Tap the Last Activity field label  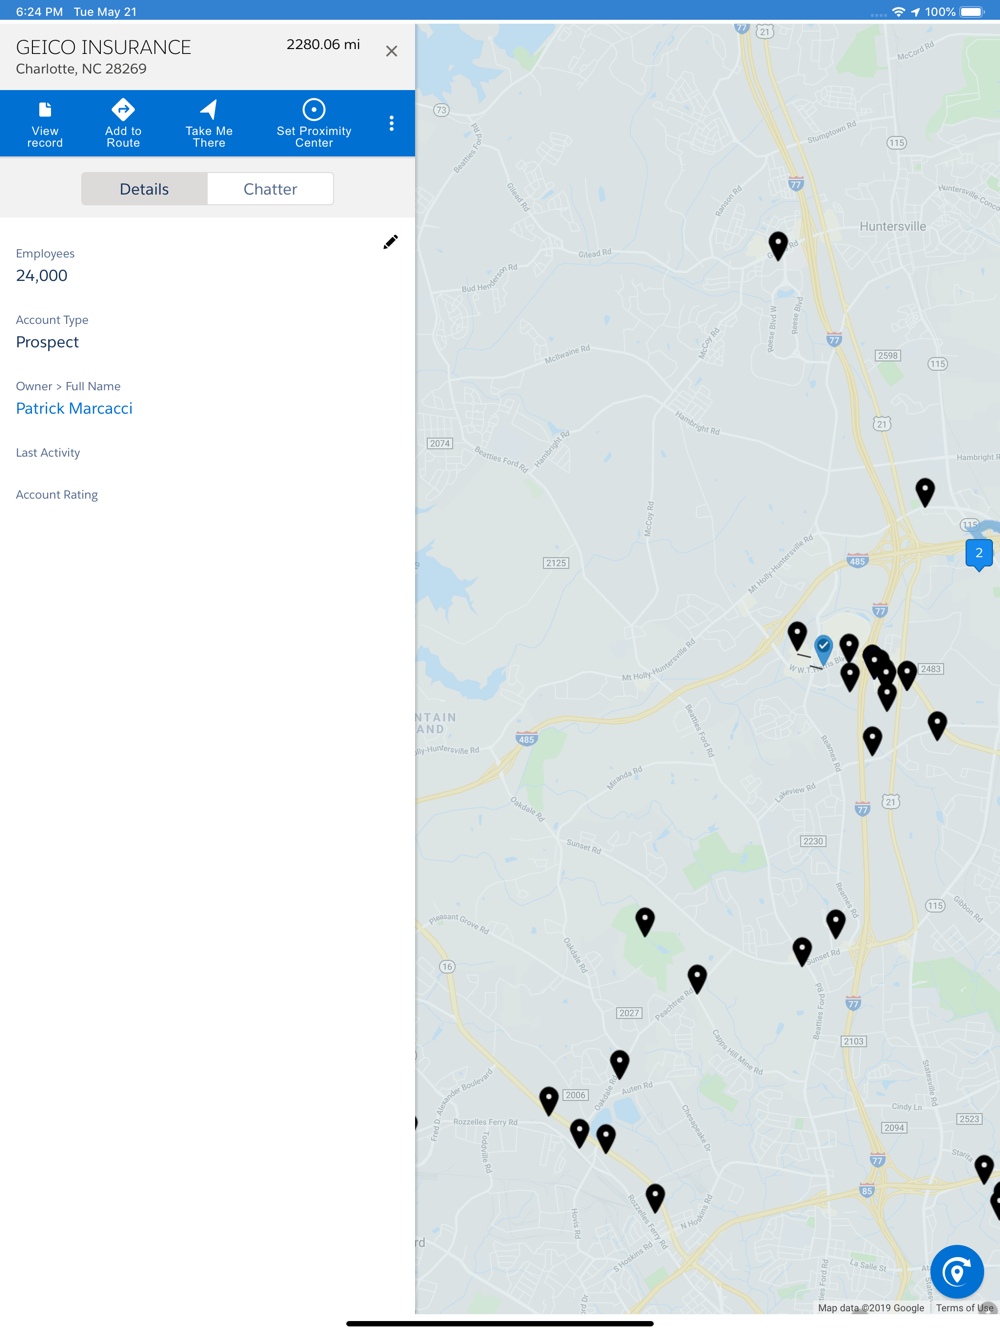pyautogui.click(x=48, y=453)
